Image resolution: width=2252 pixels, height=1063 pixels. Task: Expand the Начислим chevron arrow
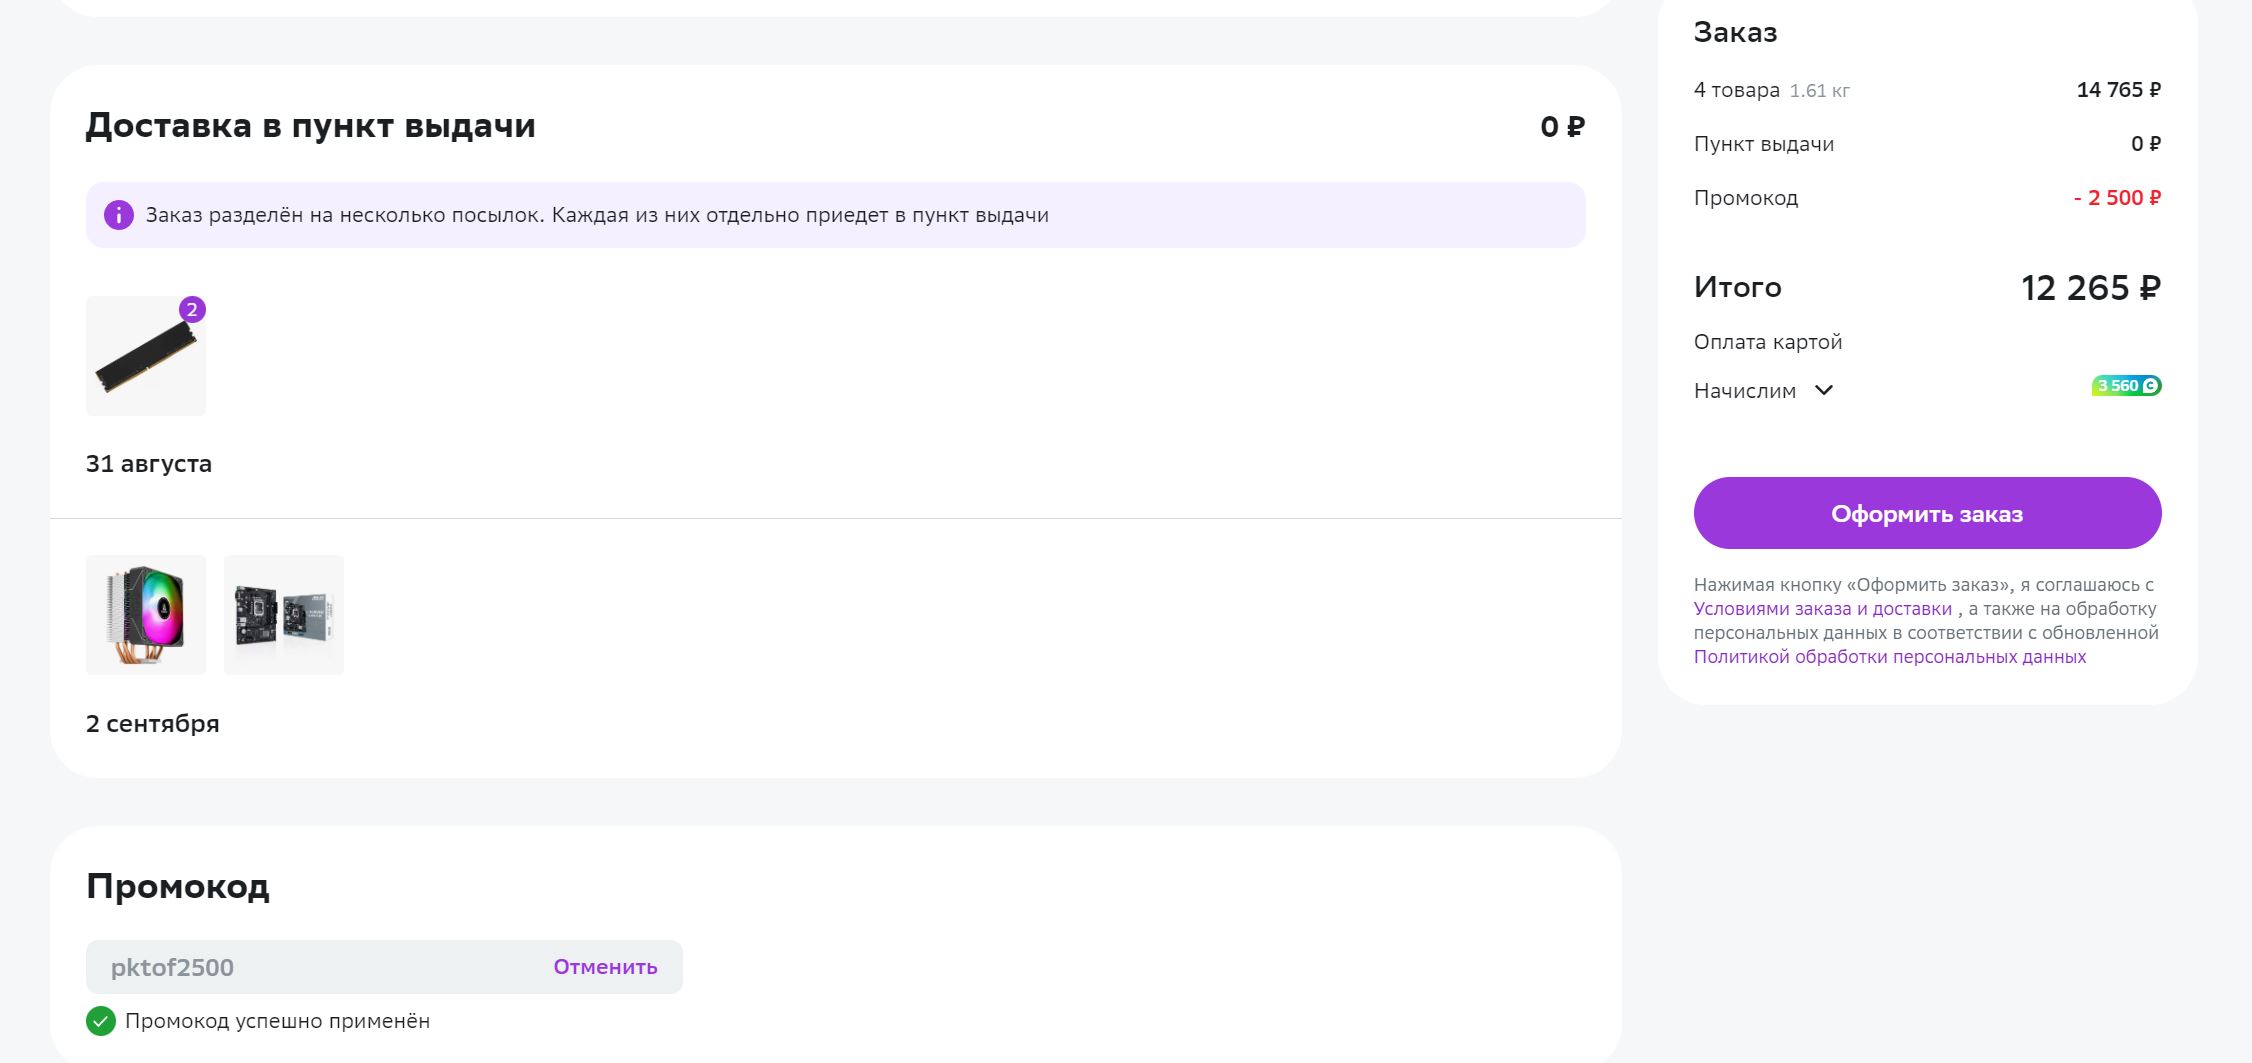coord(1824,391)
